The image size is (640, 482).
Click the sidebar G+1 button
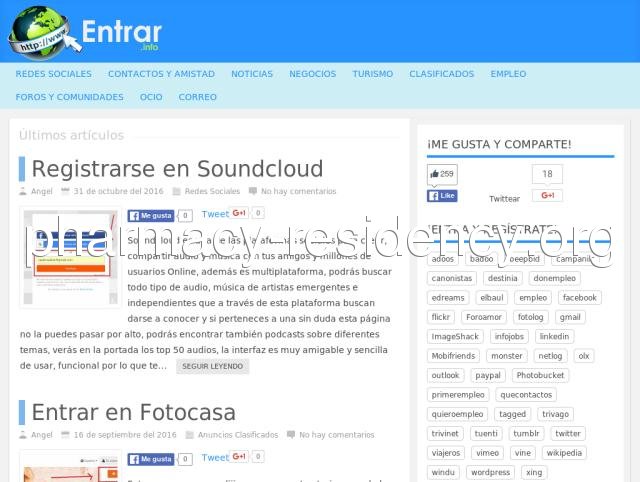point(547,195)
